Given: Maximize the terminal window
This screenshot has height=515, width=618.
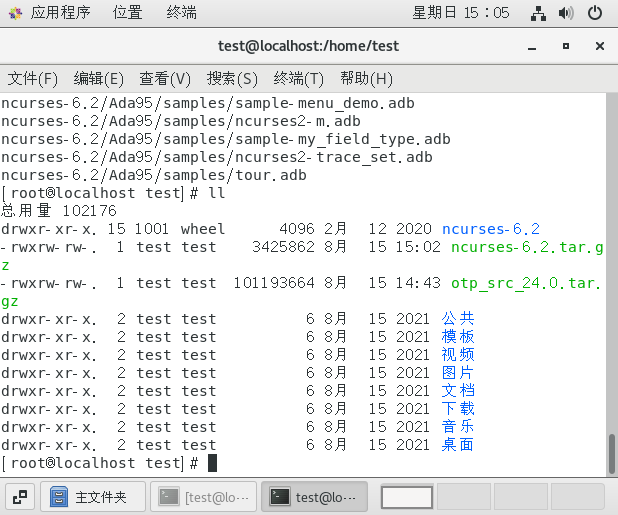Looking at the screenshot, I should click(x=566, y=46).
